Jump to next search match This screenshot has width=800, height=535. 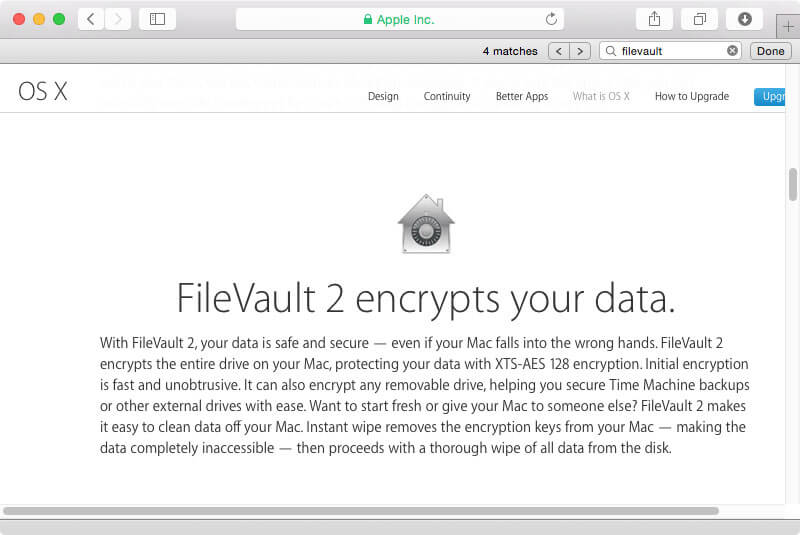[580, 51]
